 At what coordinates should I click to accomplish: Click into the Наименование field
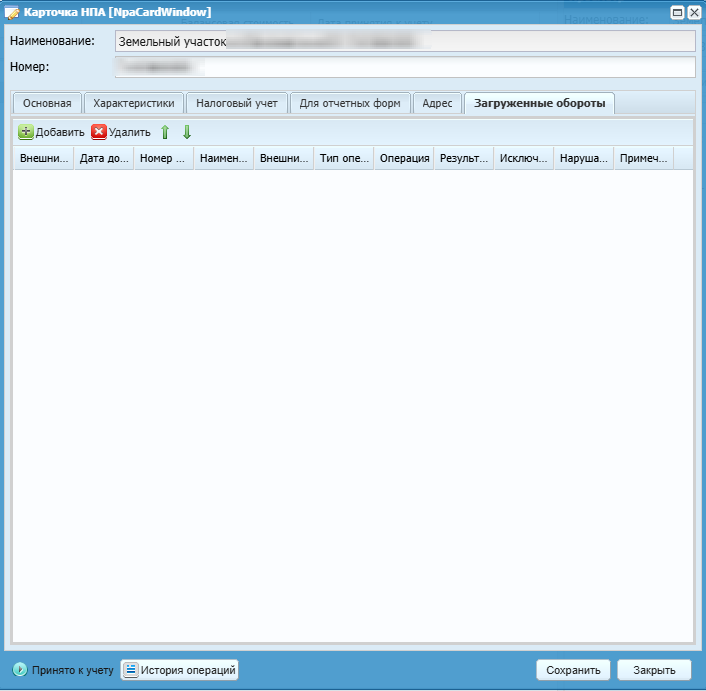[404, 41]
